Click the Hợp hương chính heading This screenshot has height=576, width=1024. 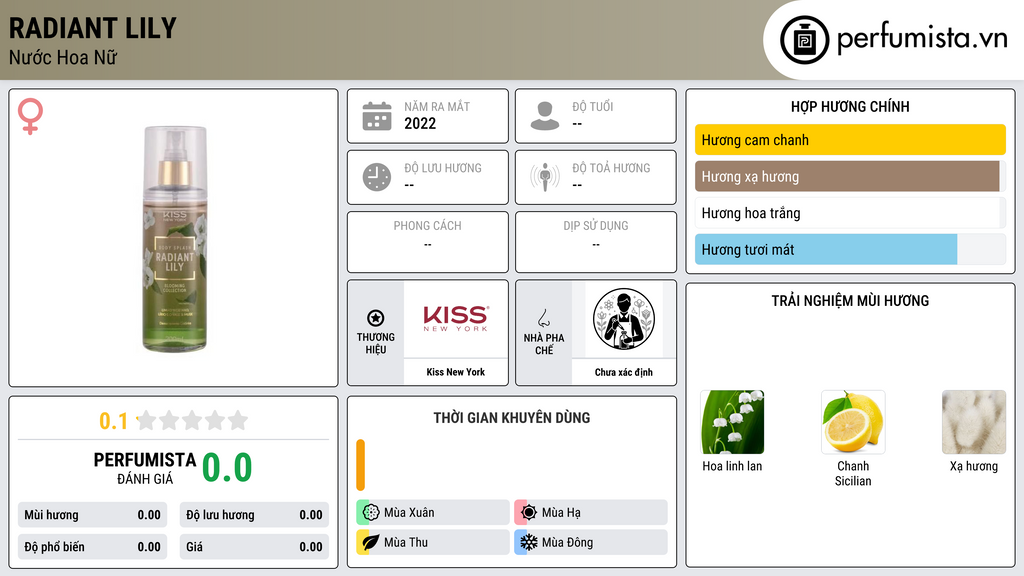point(850,106)
